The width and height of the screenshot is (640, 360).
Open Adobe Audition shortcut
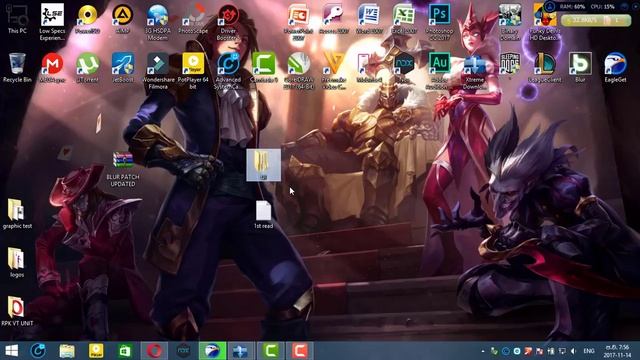pyautogui.click(x=439, y=70)
